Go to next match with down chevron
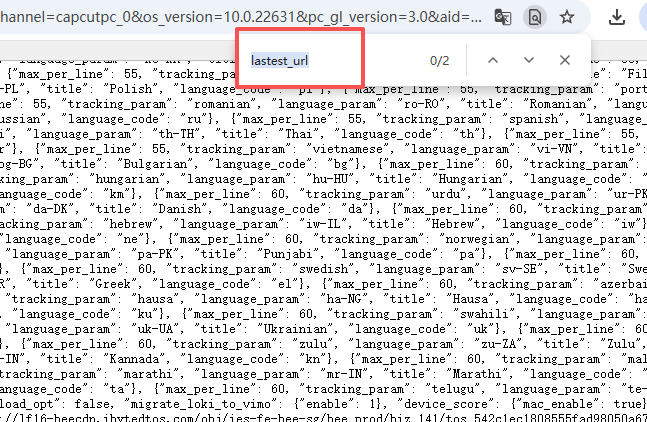 coord(529,61)
